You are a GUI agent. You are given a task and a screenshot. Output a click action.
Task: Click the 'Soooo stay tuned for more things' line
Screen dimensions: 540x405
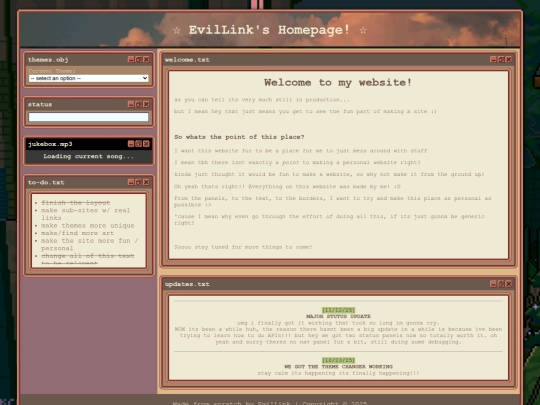point(243,247)
